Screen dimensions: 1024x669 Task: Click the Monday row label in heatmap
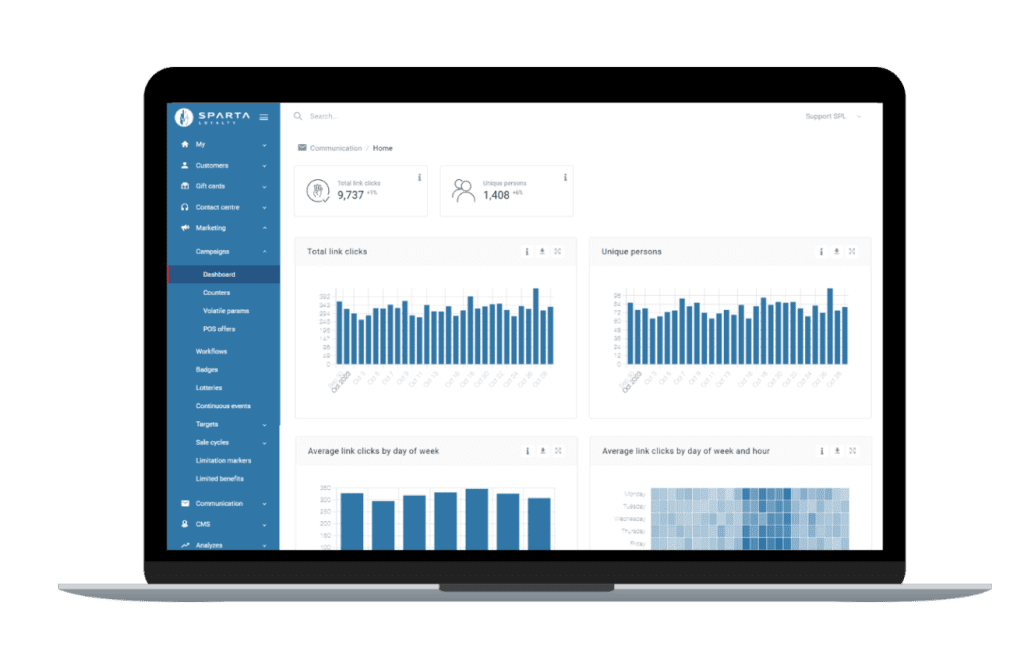(635, 494)
